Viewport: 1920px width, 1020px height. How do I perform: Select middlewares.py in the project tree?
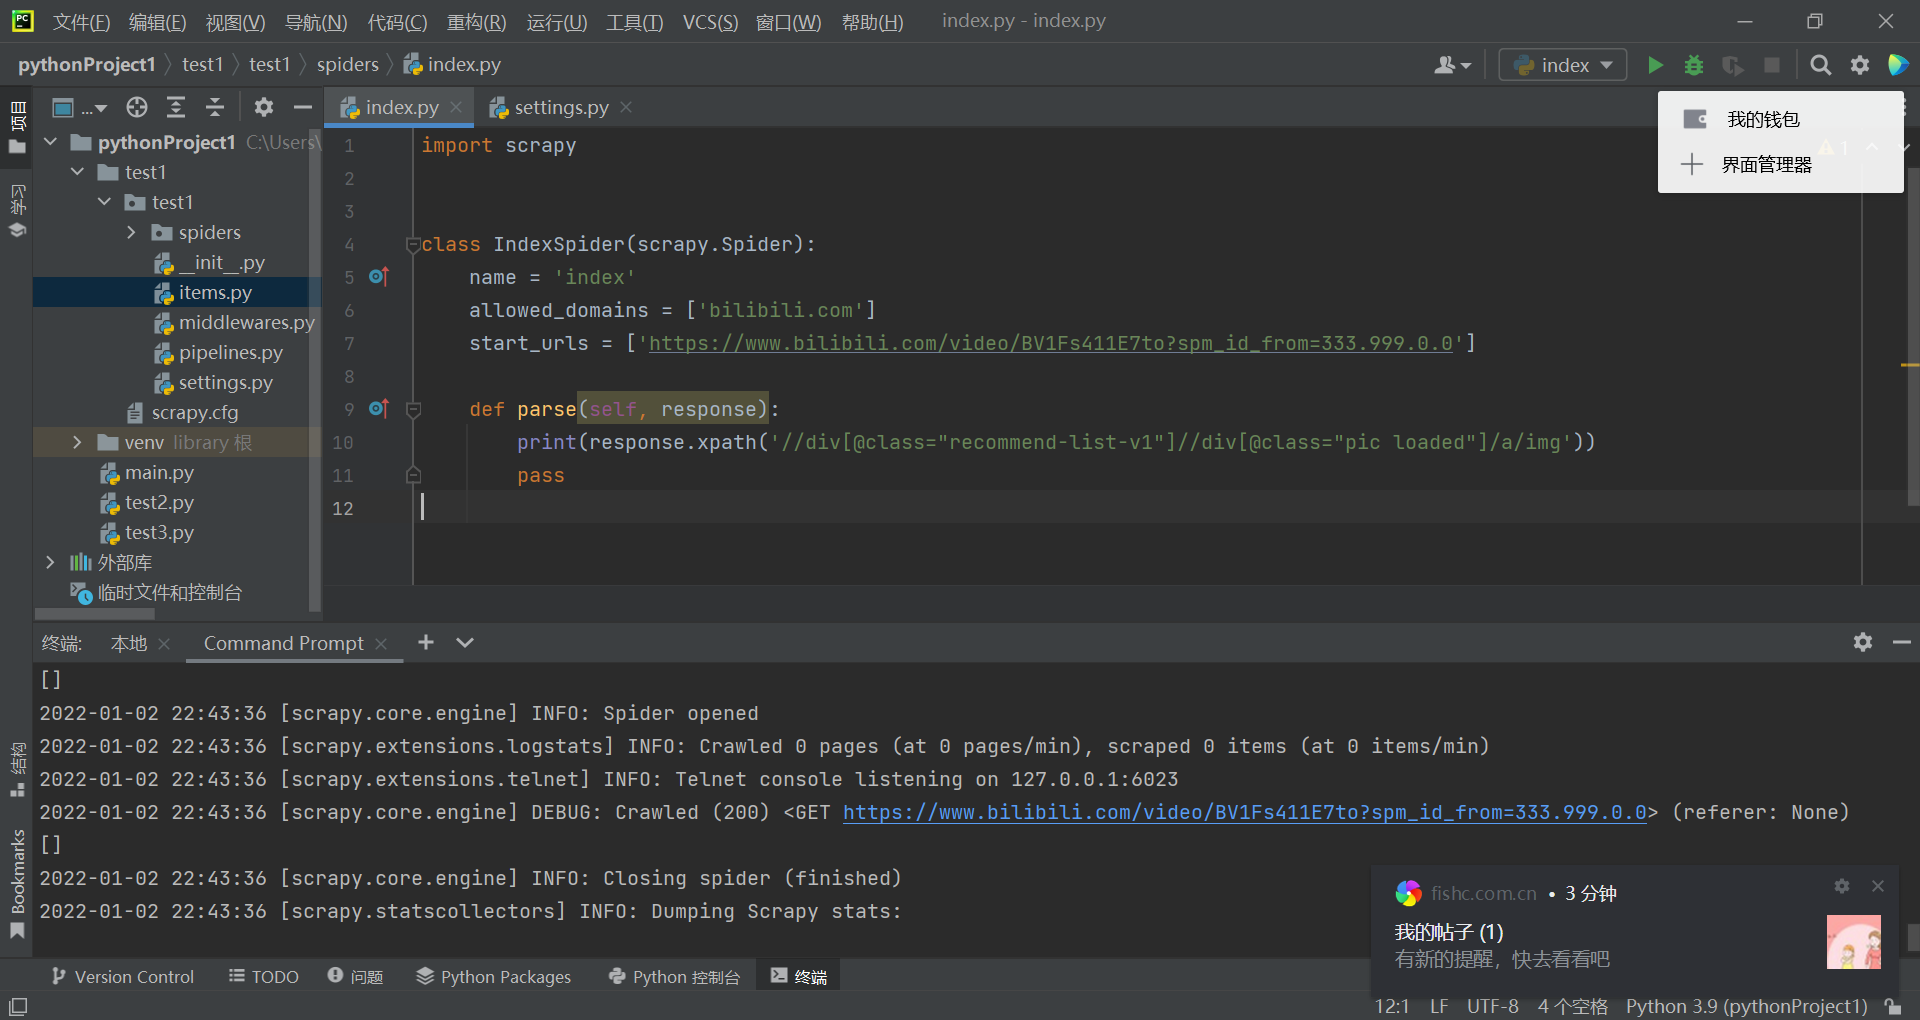[234, 322]
